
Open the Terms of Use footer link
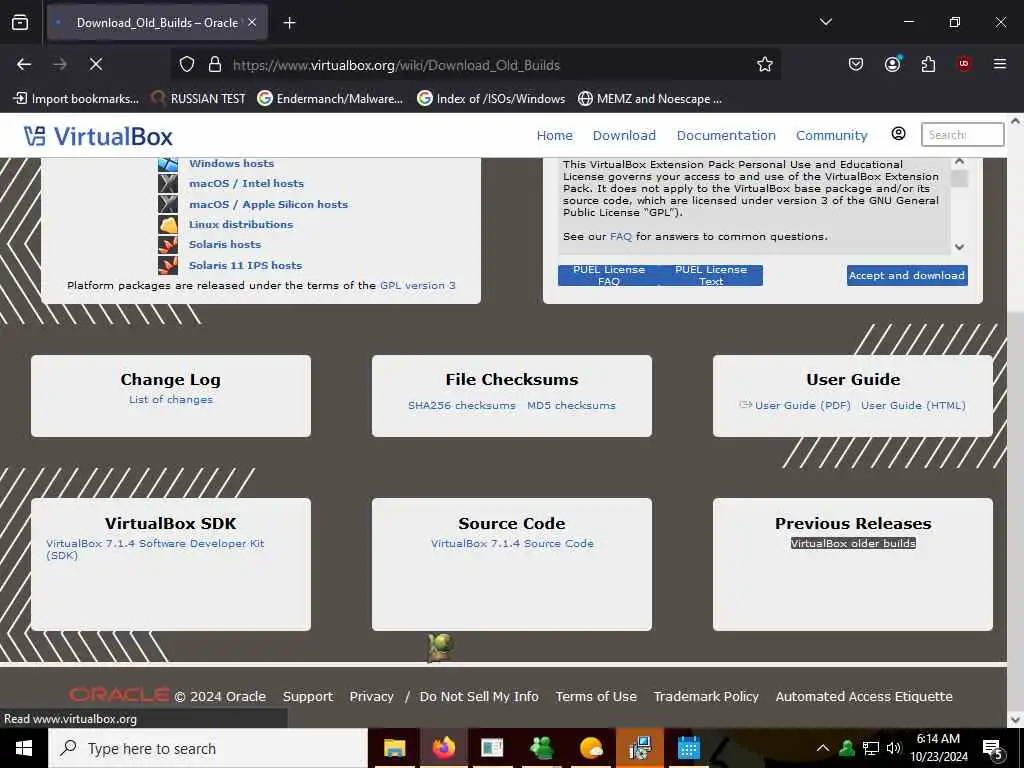coord(596,697)
